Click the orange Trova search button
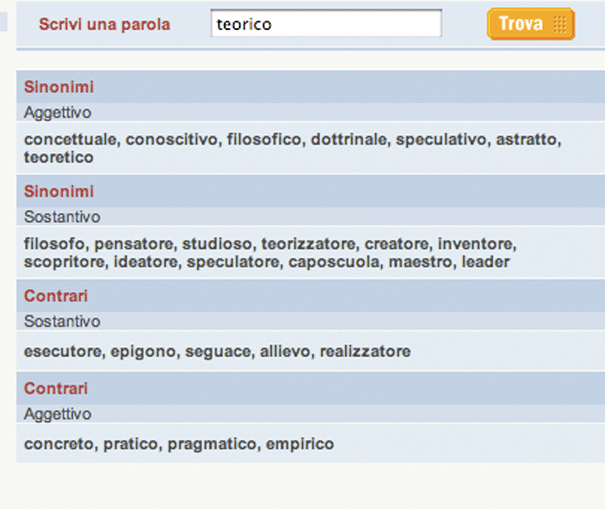 (x=520, y=24)
